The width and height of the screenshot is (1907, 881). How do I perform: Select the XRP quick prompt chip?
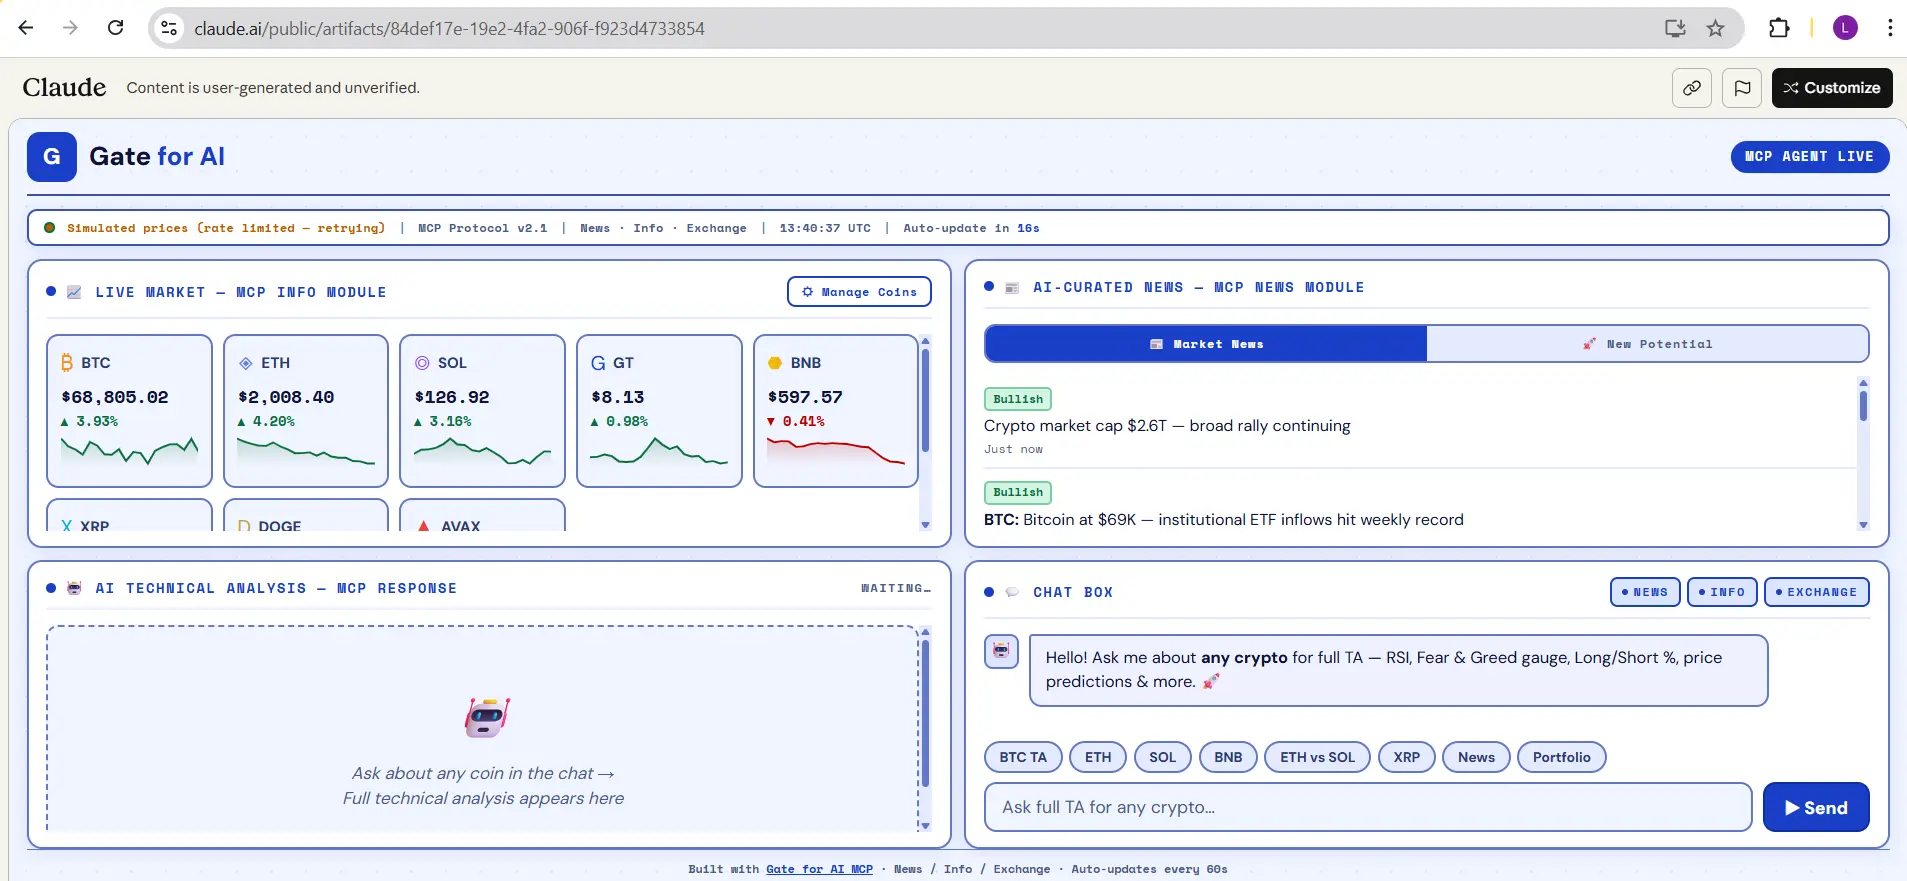[x=1407, y=757]
